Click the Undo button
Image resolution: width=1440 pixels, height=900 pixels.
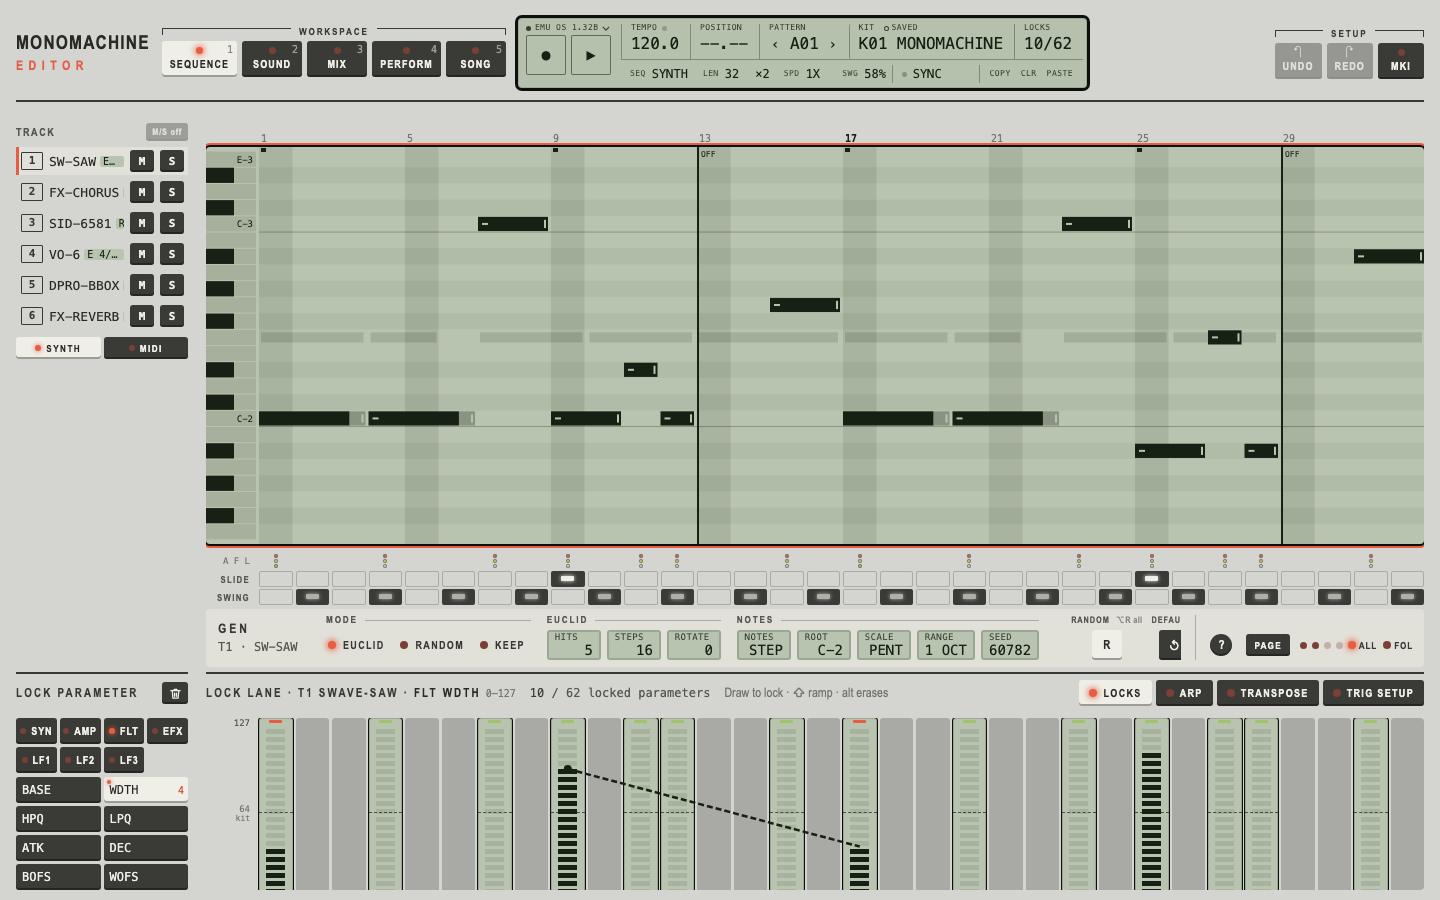tap(1298, 60)
